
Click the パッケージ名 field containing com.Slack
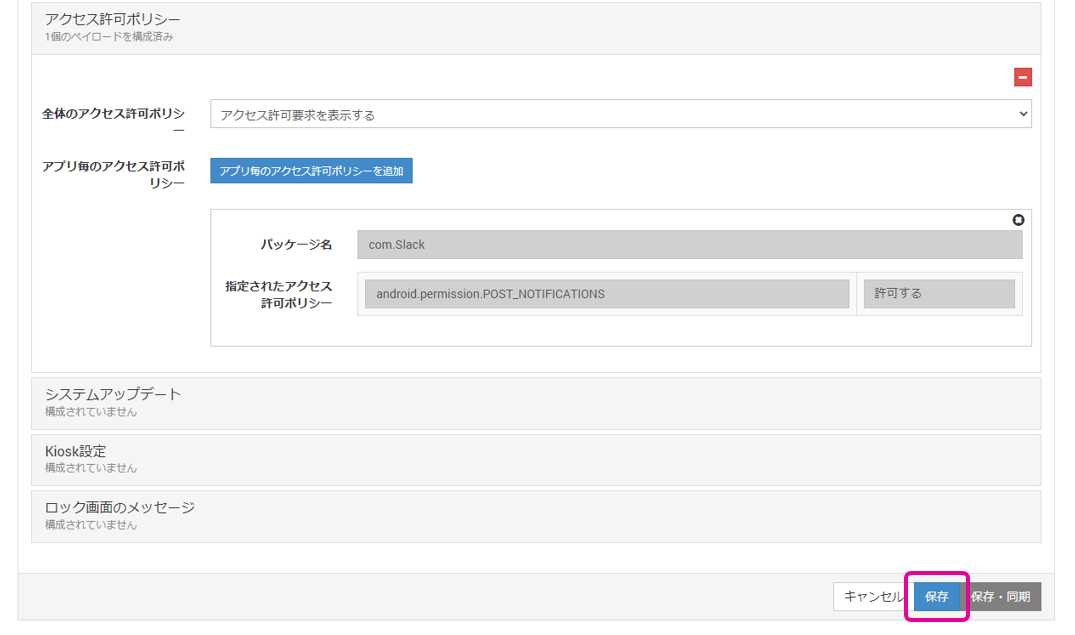click(689, 245)
